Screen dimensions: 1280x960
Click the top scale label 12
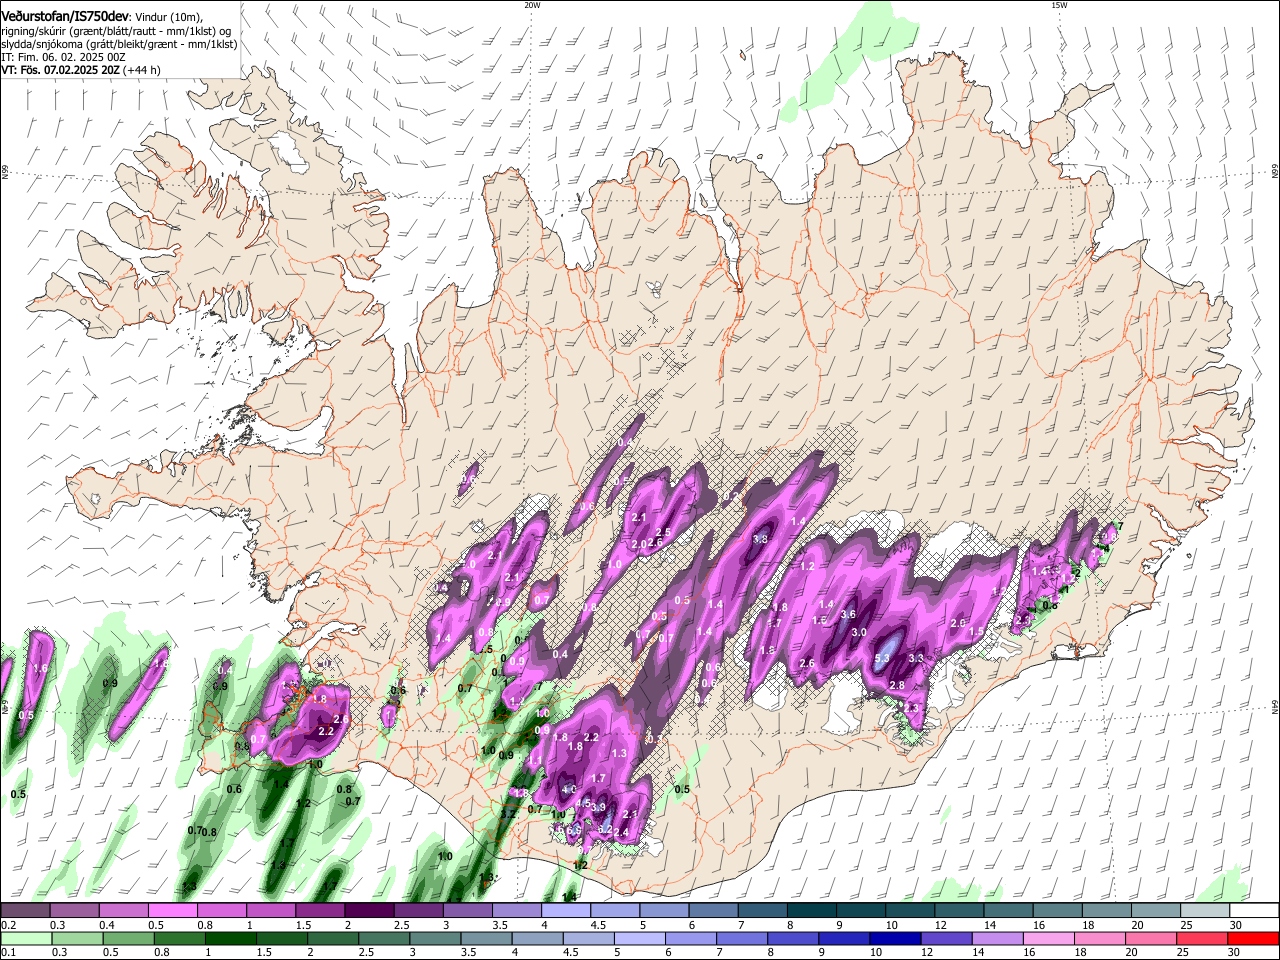(940, 925)
